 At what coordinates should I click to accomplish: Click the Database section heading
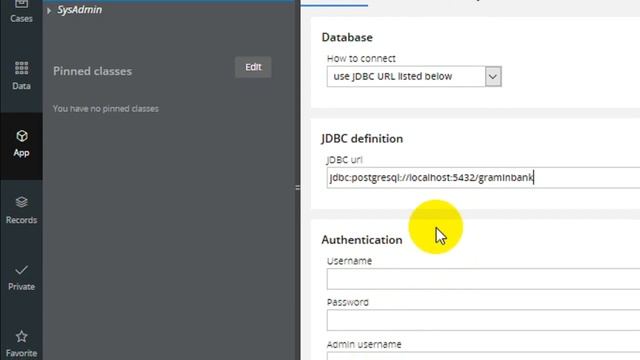[347, 37]
